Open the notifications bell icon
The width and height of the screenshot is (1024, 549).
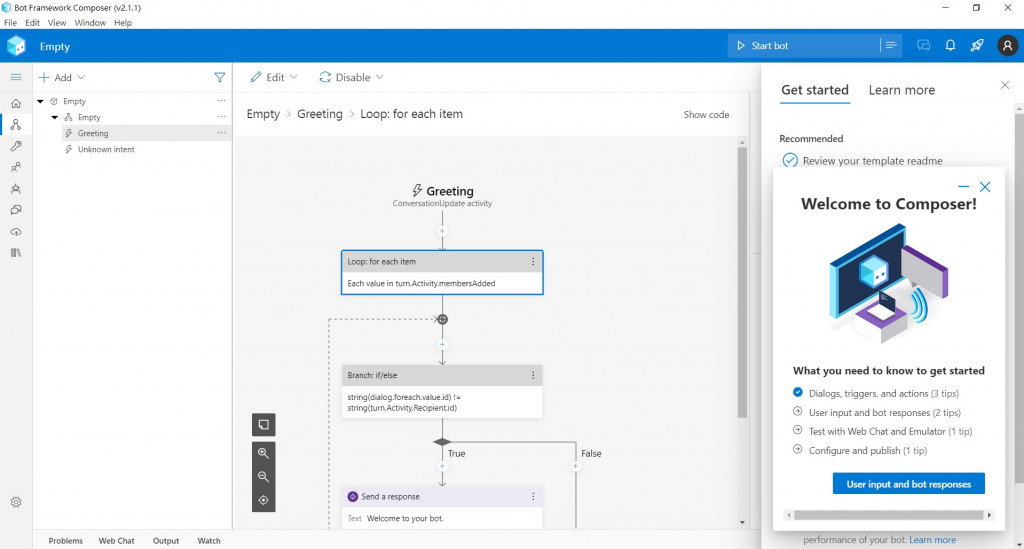[x=950, y=46]
